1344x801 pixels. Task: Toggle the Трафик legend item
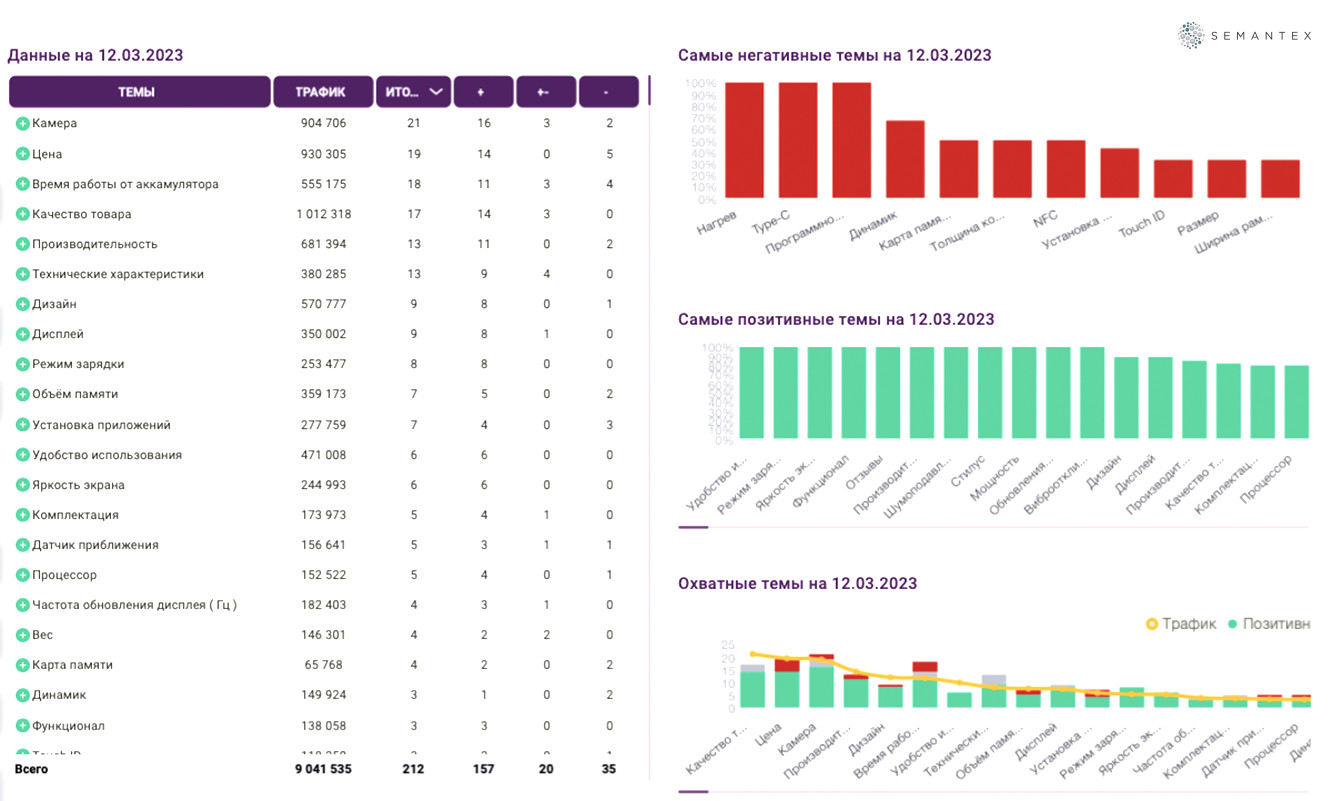click(1181, 624)
